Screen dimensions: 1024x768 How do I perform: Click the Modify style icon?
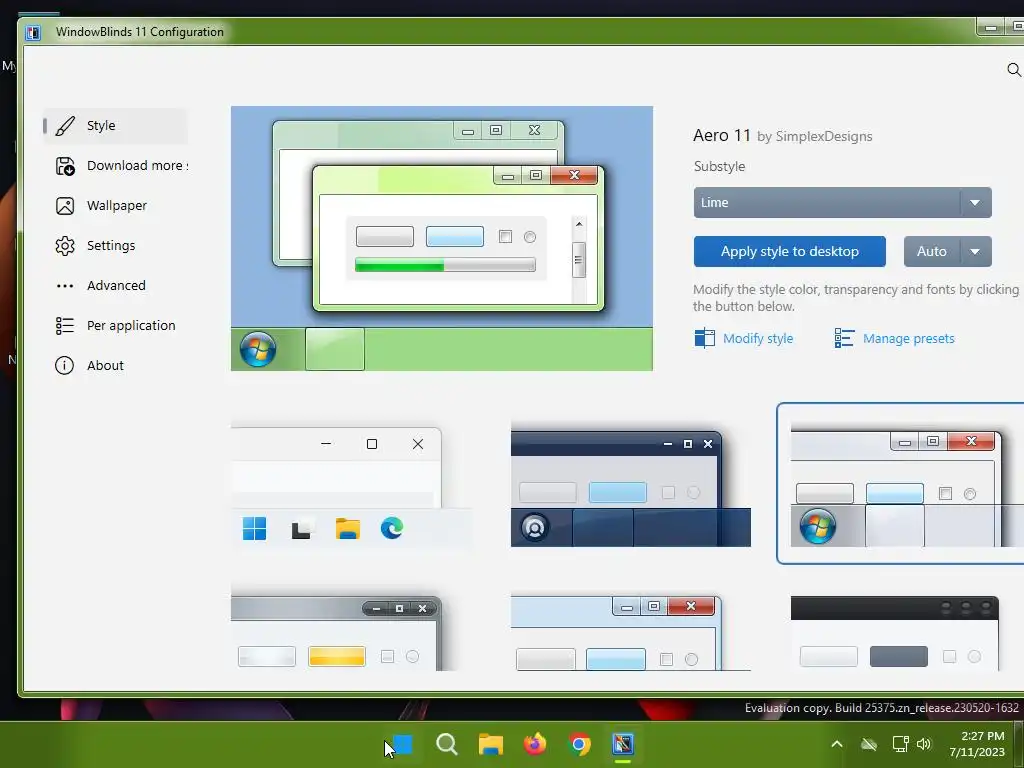pyautogui.click(x=705, y=338)
